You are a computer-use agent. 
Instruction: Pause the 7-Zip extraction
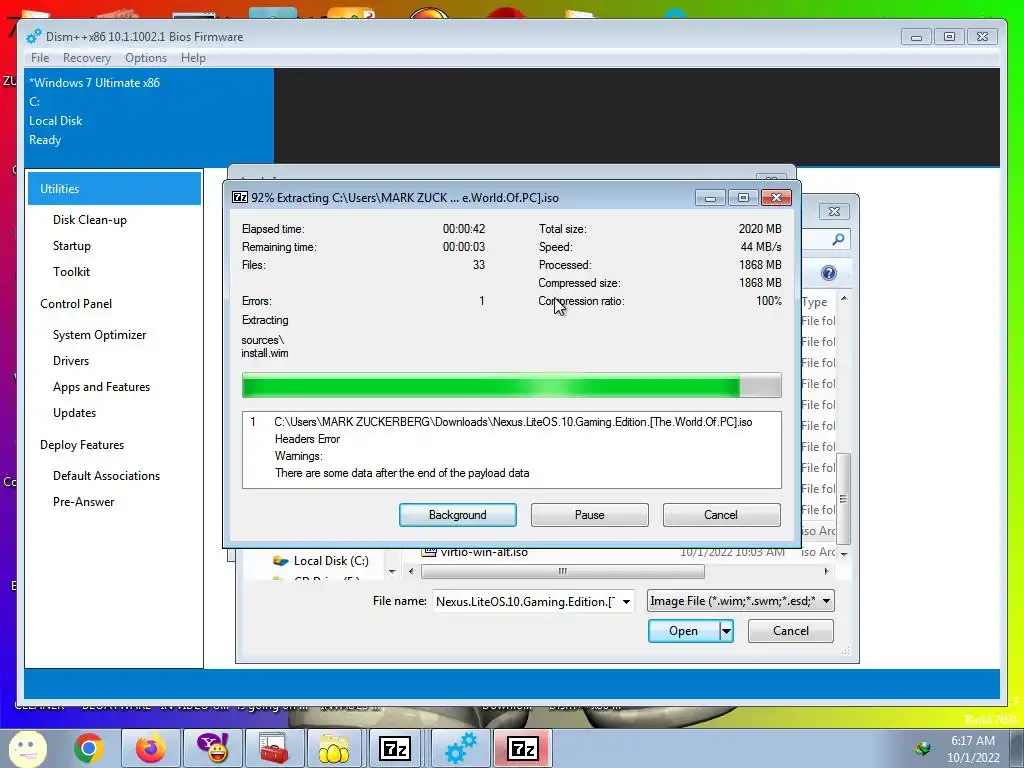590,515
